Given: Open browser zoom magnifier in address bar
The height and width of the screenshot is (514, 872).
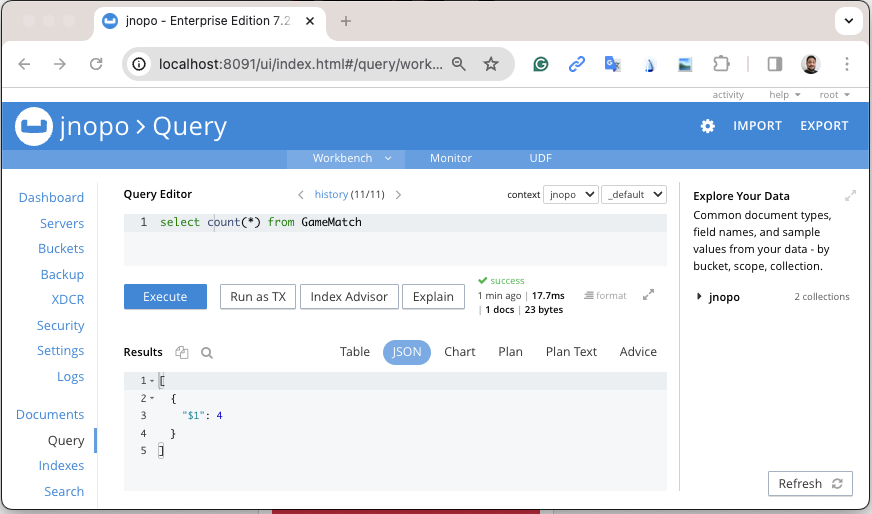Looking at the screenshot, I should (459, 64).
